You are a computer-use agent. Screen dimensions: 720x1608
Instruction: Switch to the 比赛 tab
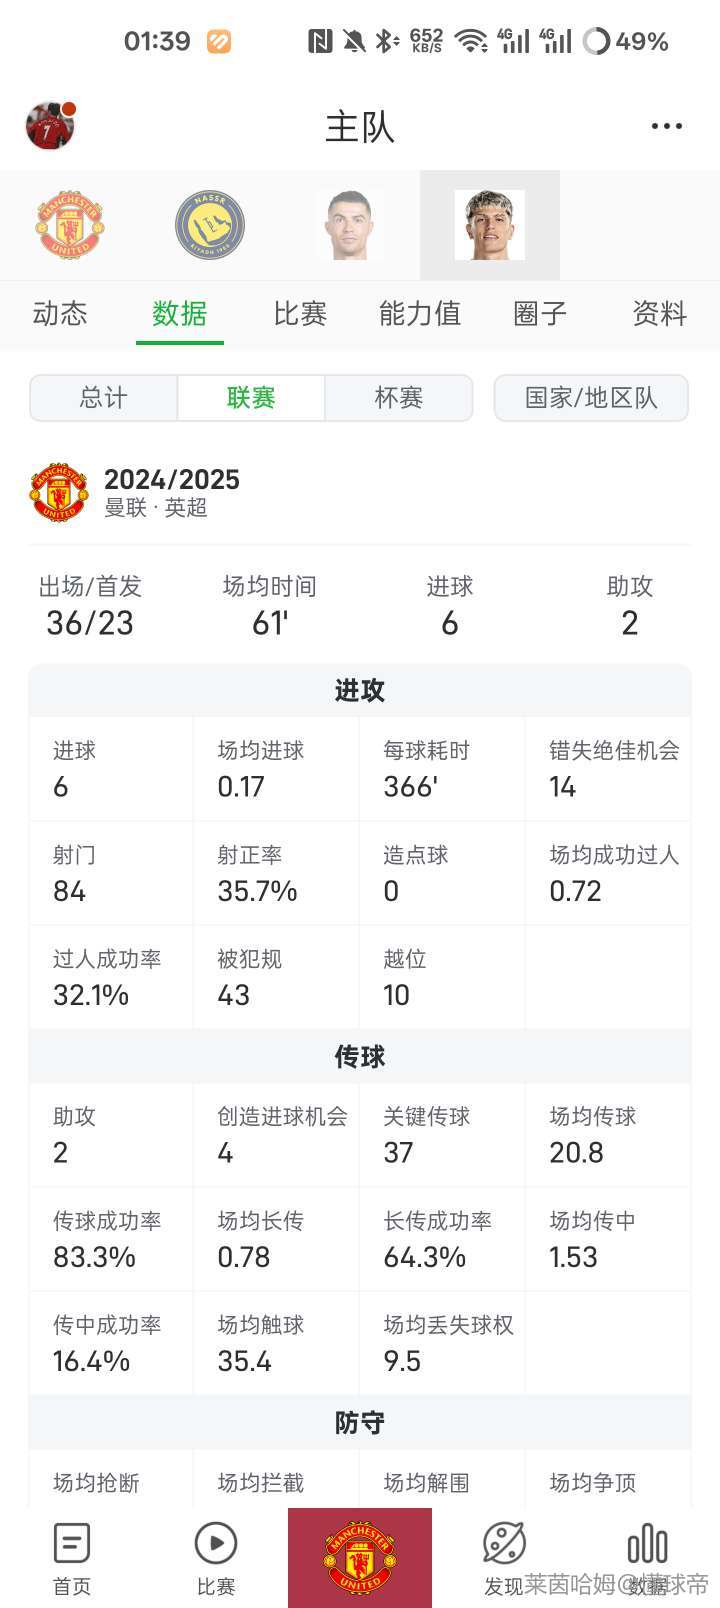tap(300, 314)
